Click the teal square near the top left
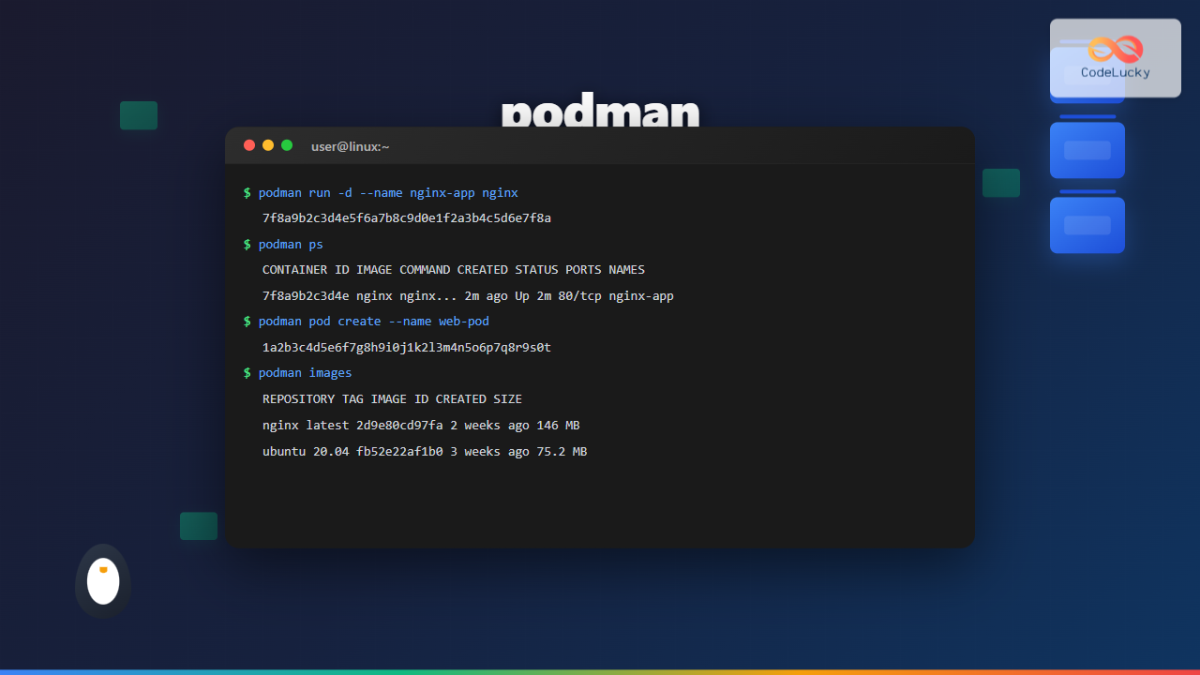The image size is (1200, 675). click(138, 115)
